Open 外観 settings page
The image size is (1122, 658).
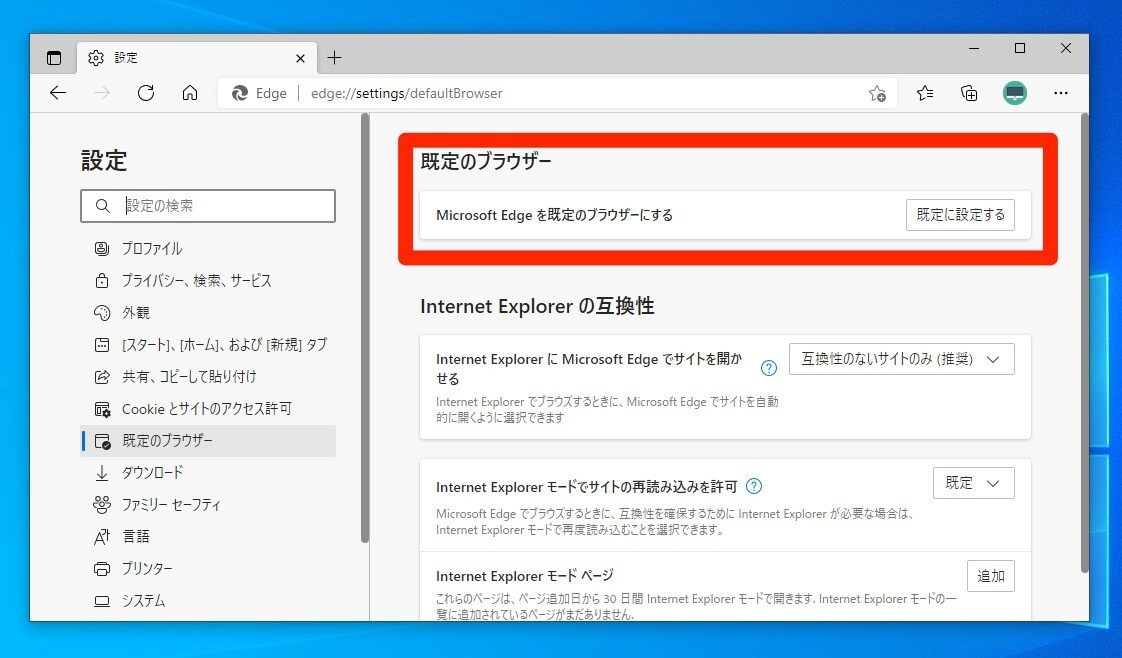click(208, 313)
